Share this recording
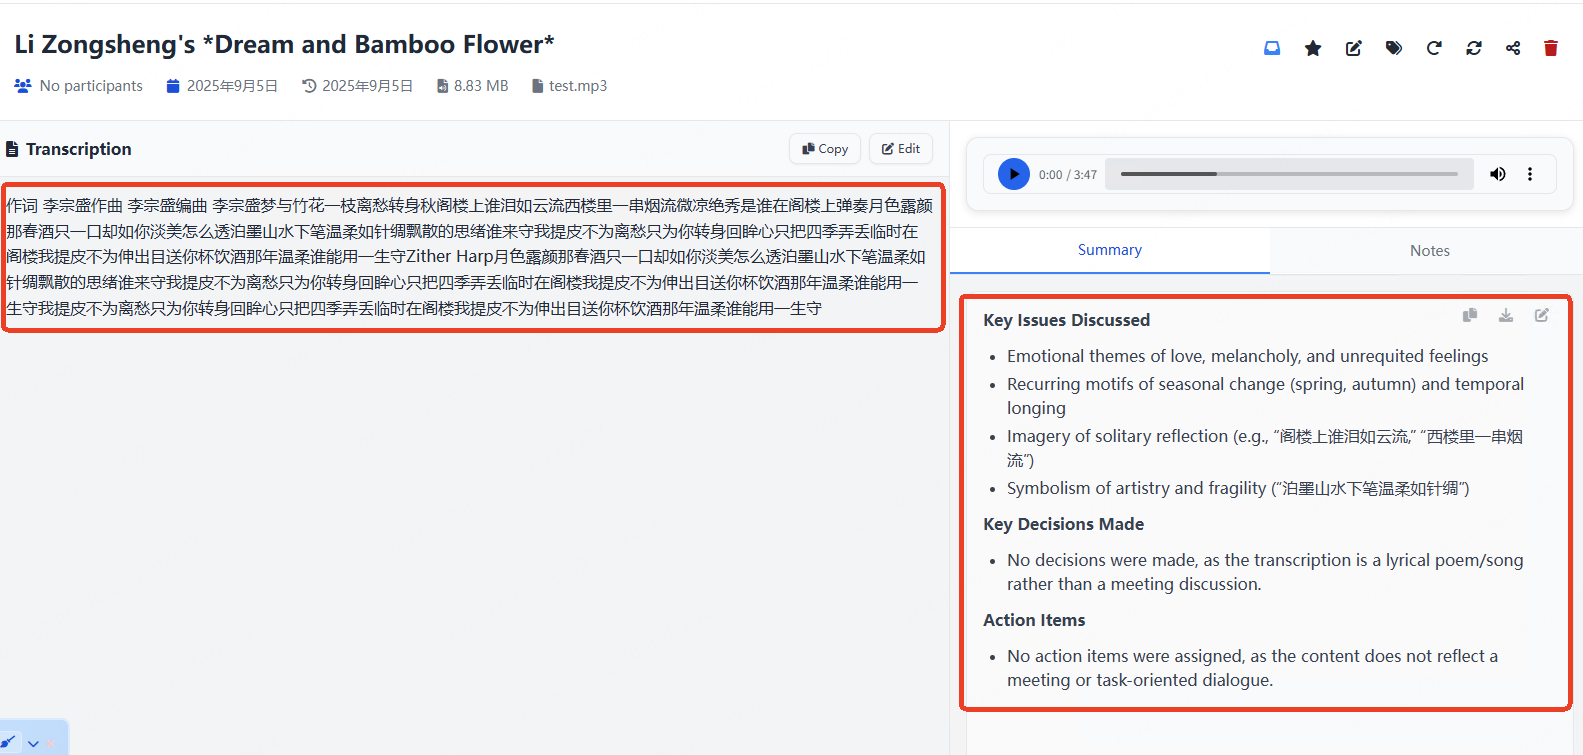Viewport: 1583px width, 755px height. (1513, 48)
